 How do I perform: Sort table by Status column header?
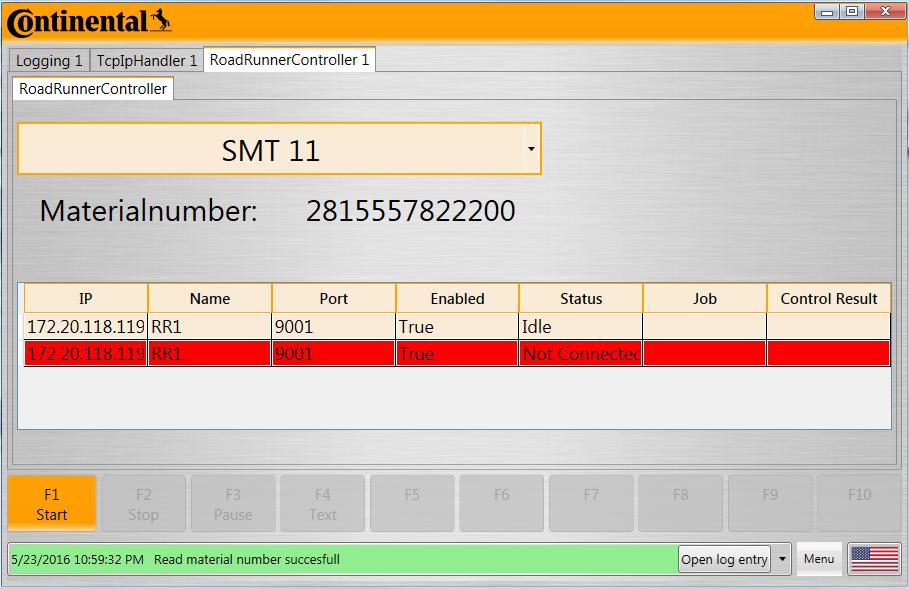coord(581,299)
